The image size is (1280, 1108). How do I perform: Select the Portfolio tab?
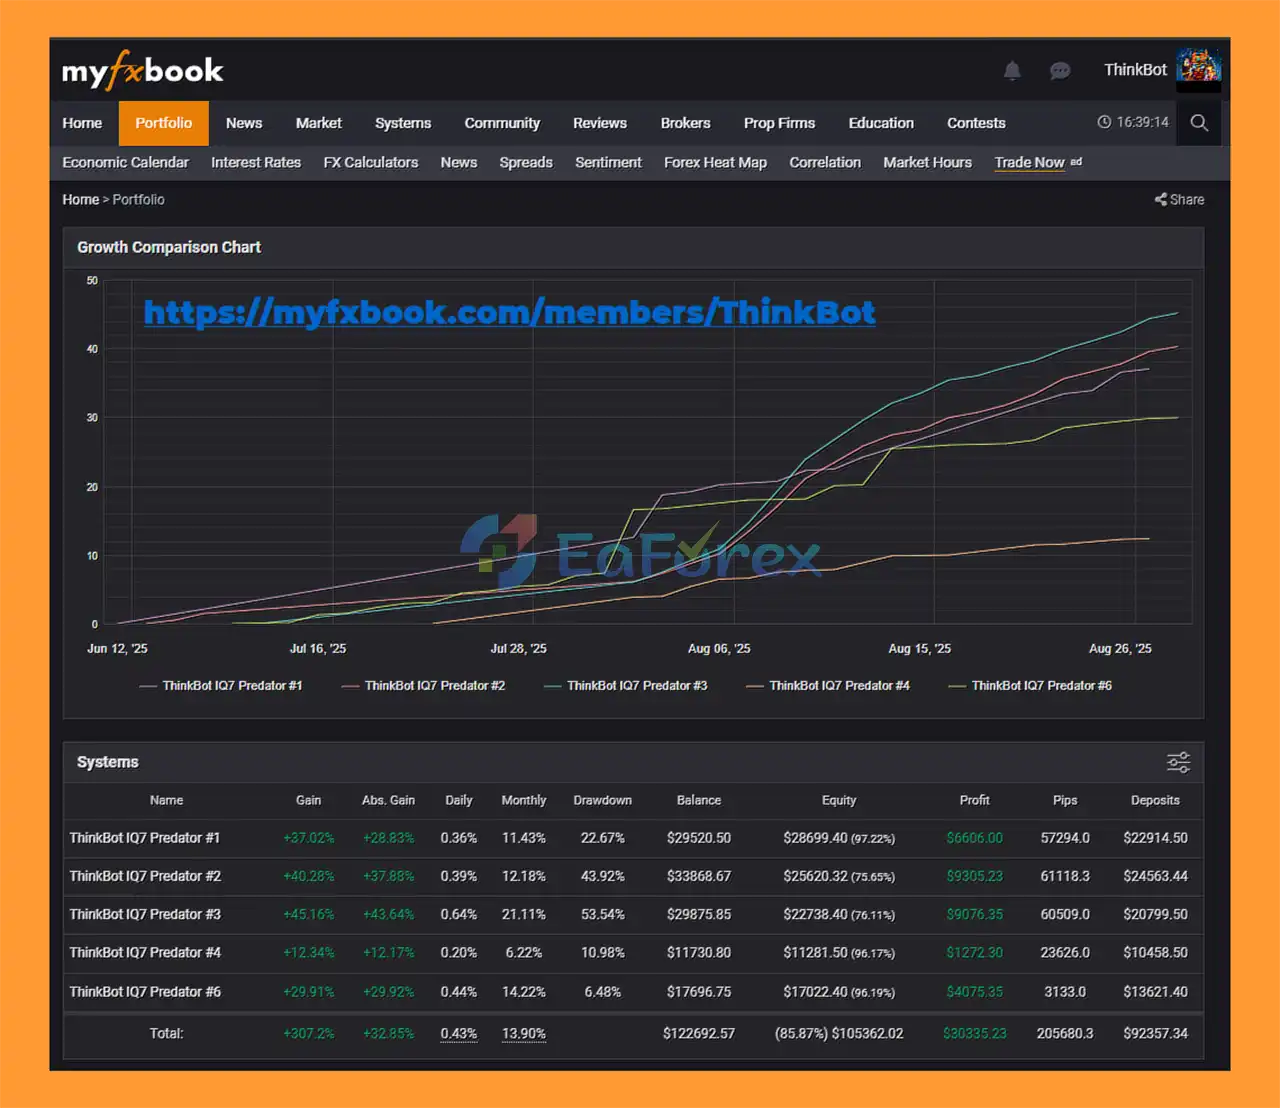click(x=163, y=123)
